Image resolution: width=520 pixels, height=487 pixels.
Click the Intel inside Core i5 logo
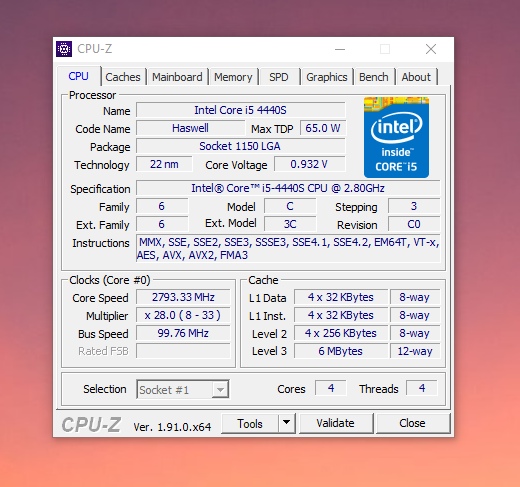(396, 137)
